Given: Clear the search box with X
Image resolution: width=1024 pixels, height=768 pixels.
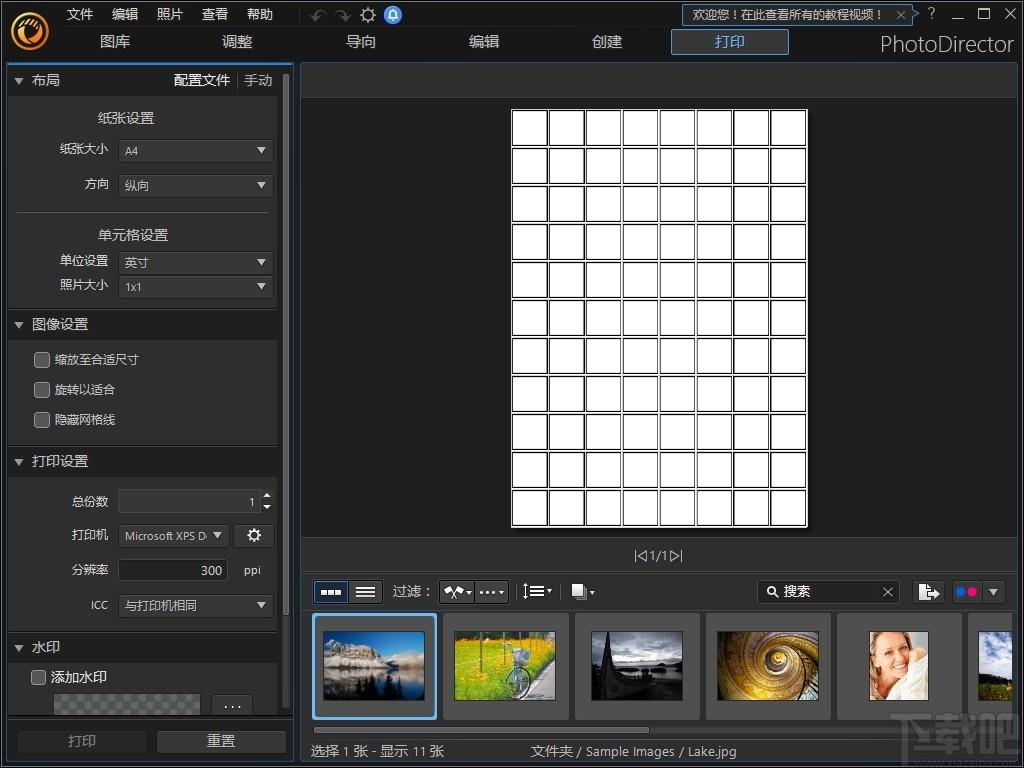Looking at the screenshot, I should (x=888, y=592).
